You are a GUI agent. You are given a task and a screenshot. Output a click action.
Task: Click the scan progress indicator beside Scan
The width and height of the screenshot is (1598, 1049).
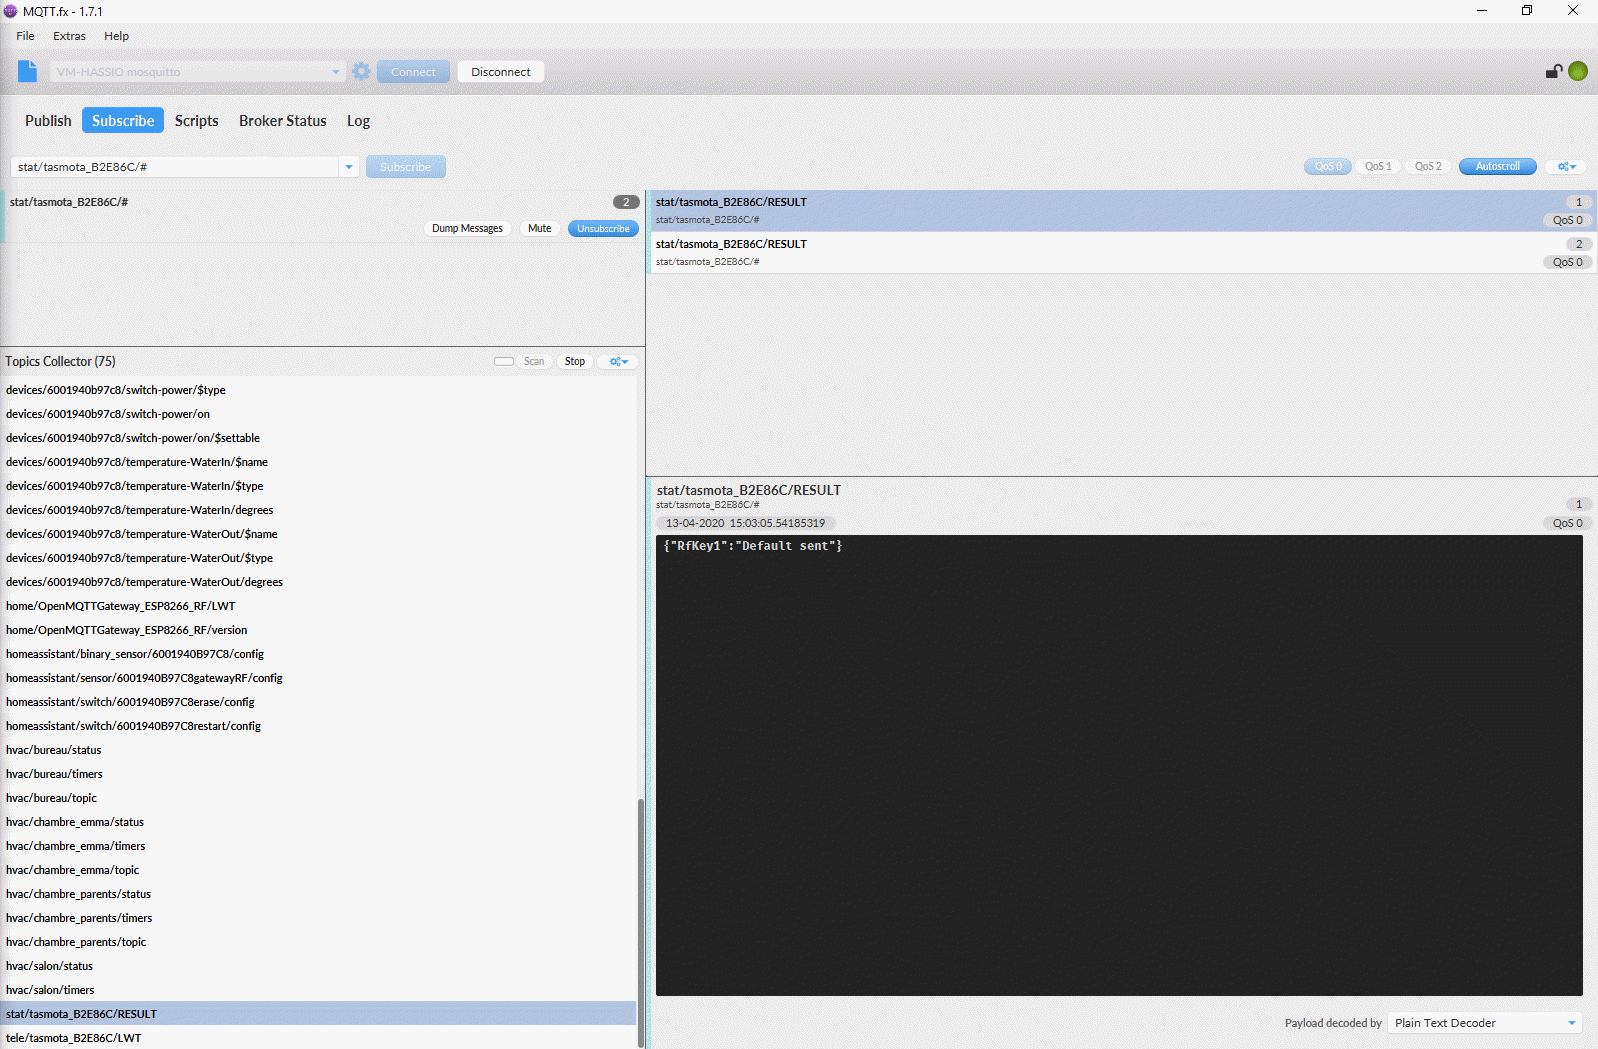pos(504,362)
